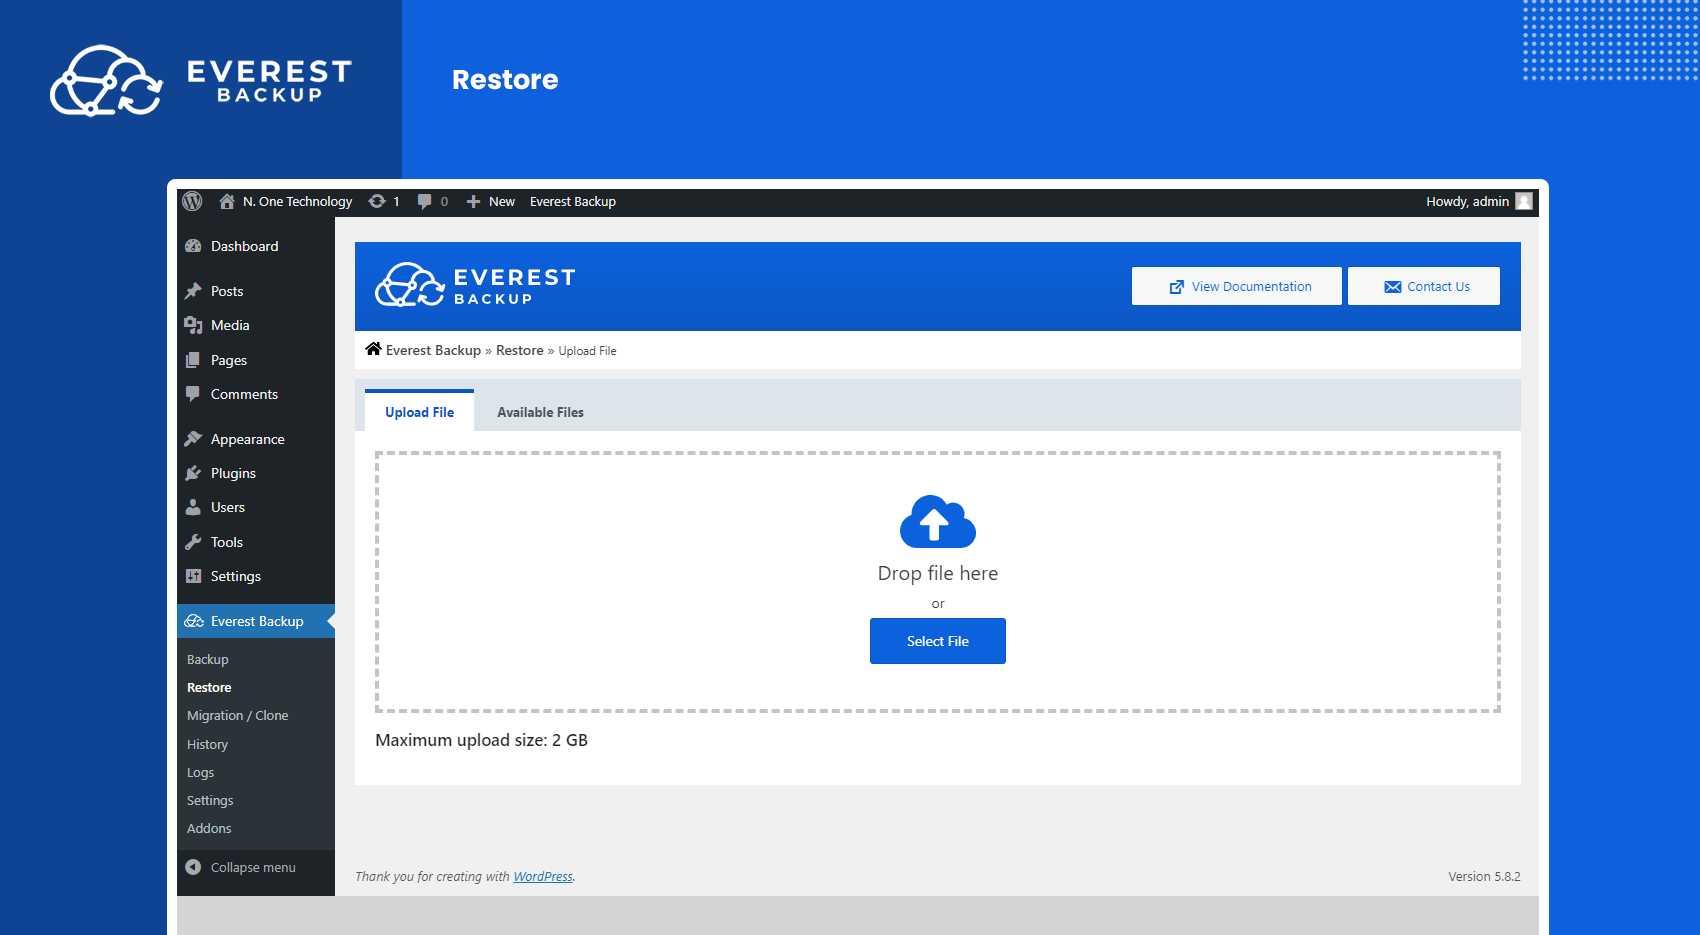Click the Appearance brush icon

coord(194,439)
